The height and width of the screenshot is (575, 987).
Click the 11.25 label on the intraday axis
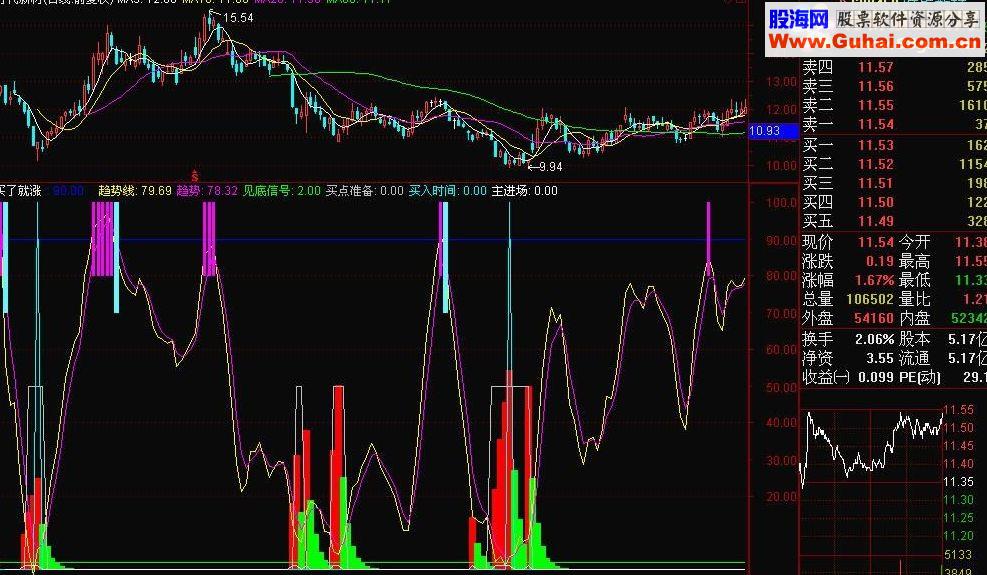click(x=961, y=518)
